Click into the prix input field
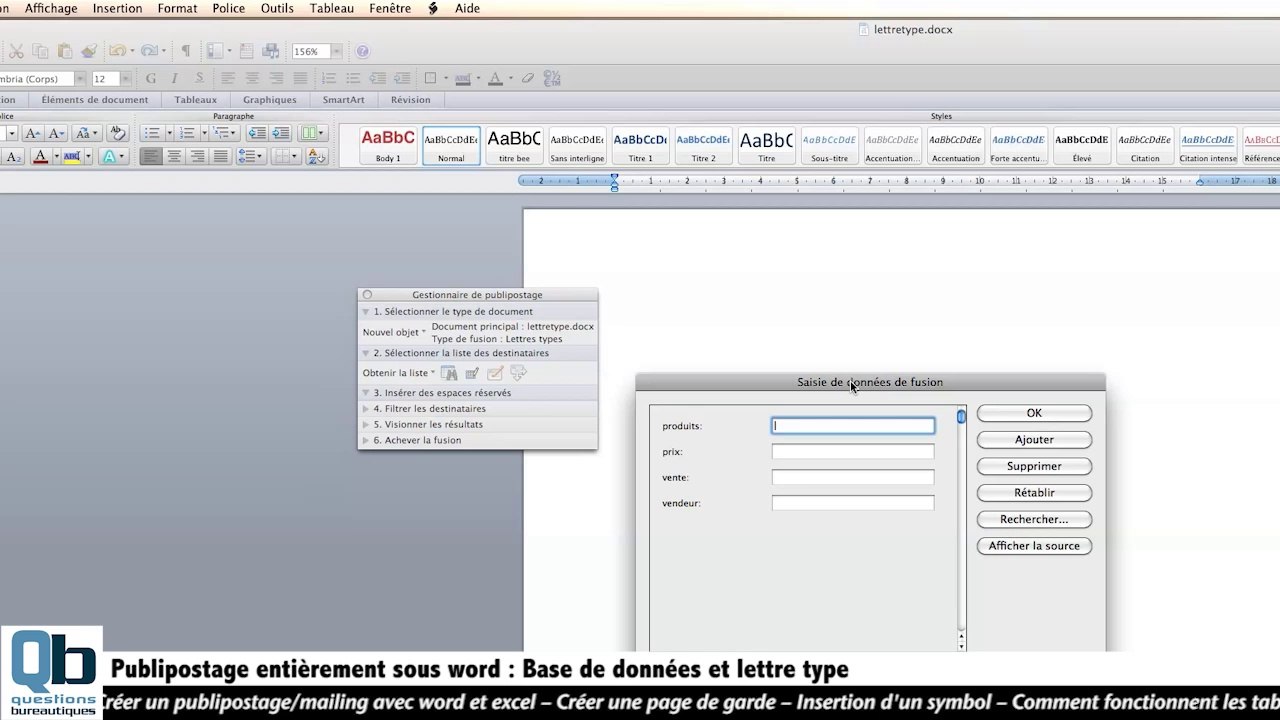This screenshot has width=1280, height=720. pyautogui.click(x=853, y=452)
